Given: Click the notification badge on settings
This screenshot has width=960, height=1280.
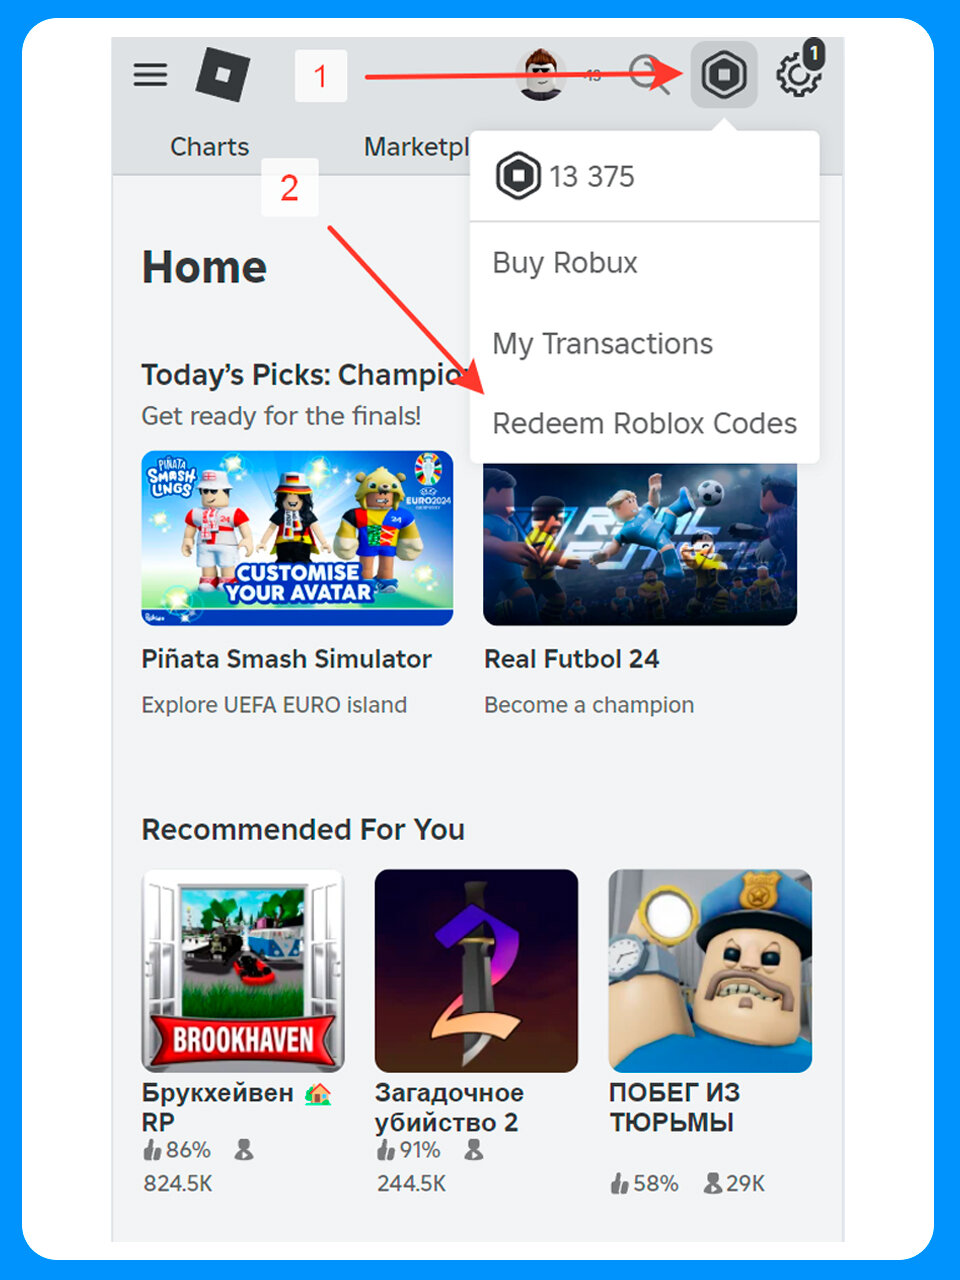Looking at the screenshot, I should tap(814, 52).
